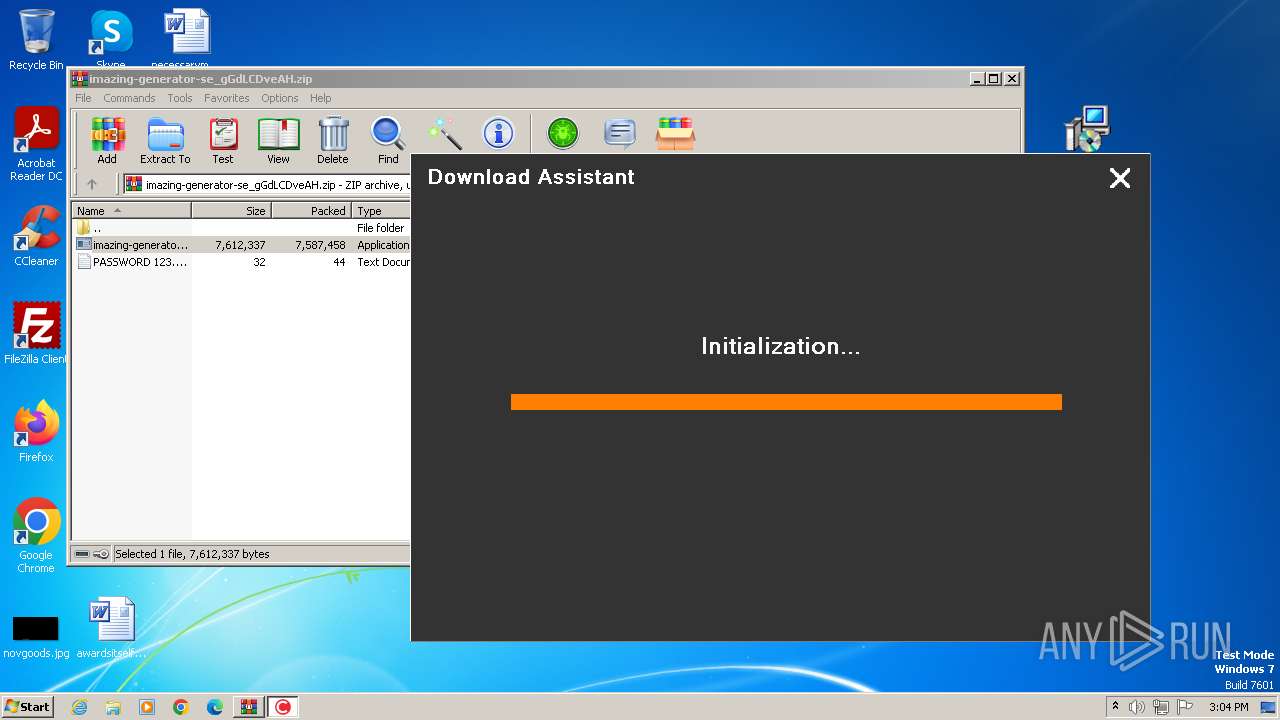This screenshot has height=720, width=1280.
Task: Click the Action Center flag icon
Action: 1186,707
